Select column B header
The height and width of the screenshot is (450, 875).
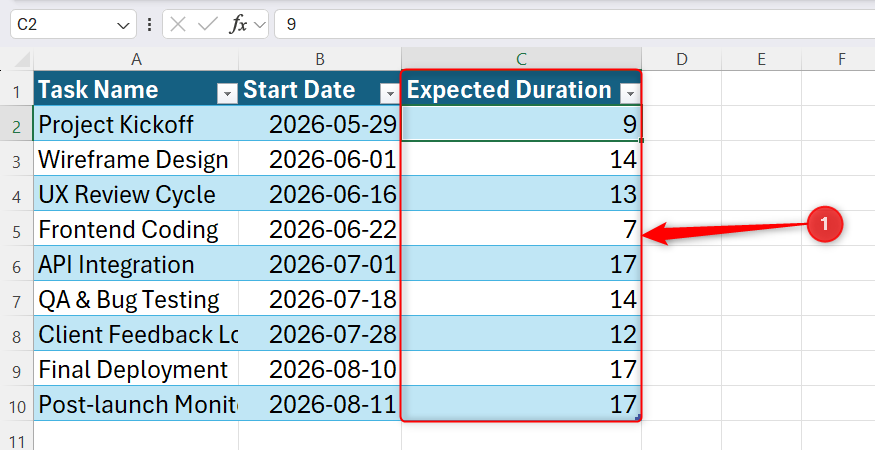320,59
